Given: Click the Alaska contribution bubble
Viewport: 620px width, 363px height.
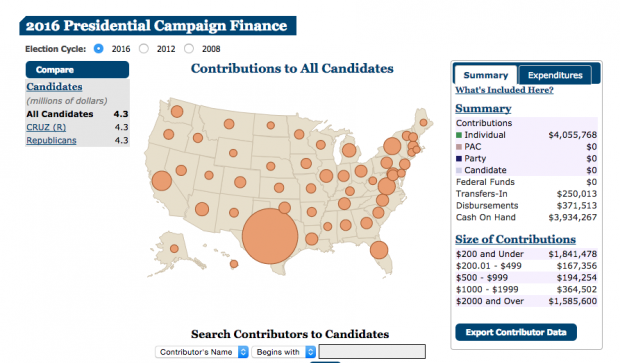Looking at the screenshot, I should click(x=174, y=249).
